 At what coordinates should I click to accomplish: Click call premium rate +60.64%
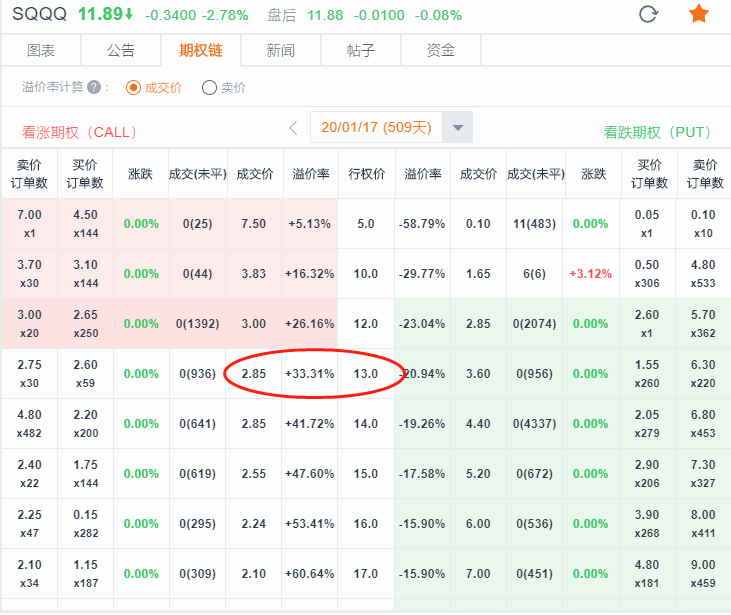(310, 574)
